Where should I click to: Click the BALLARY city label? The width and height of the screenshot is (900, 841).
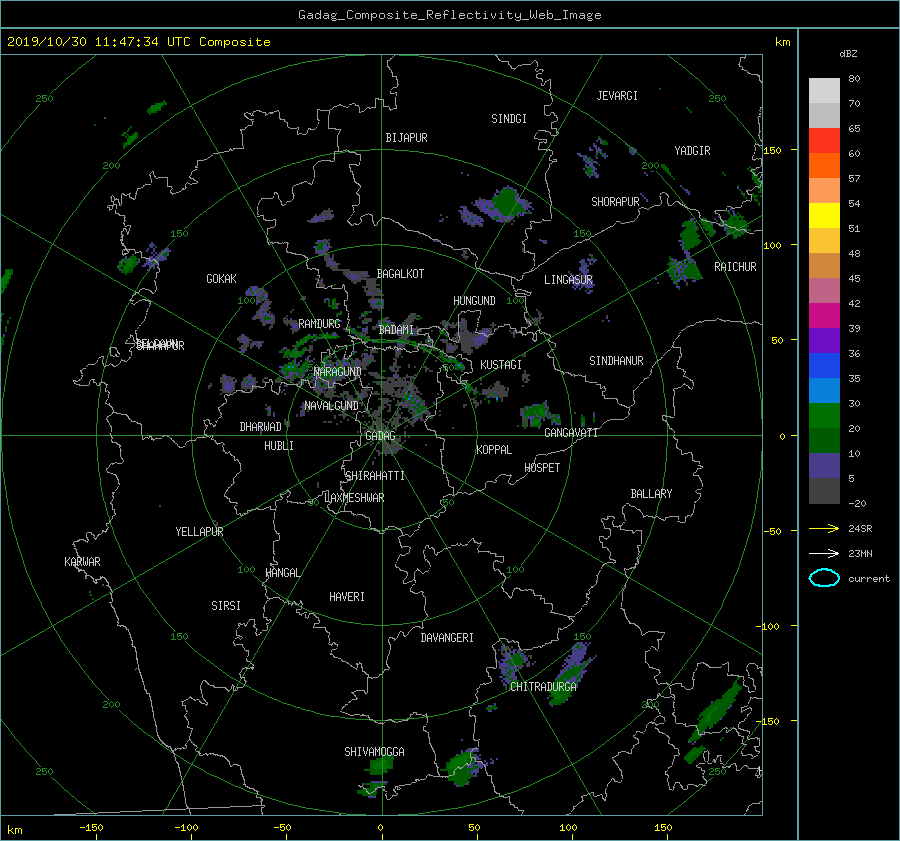(651, 494)
